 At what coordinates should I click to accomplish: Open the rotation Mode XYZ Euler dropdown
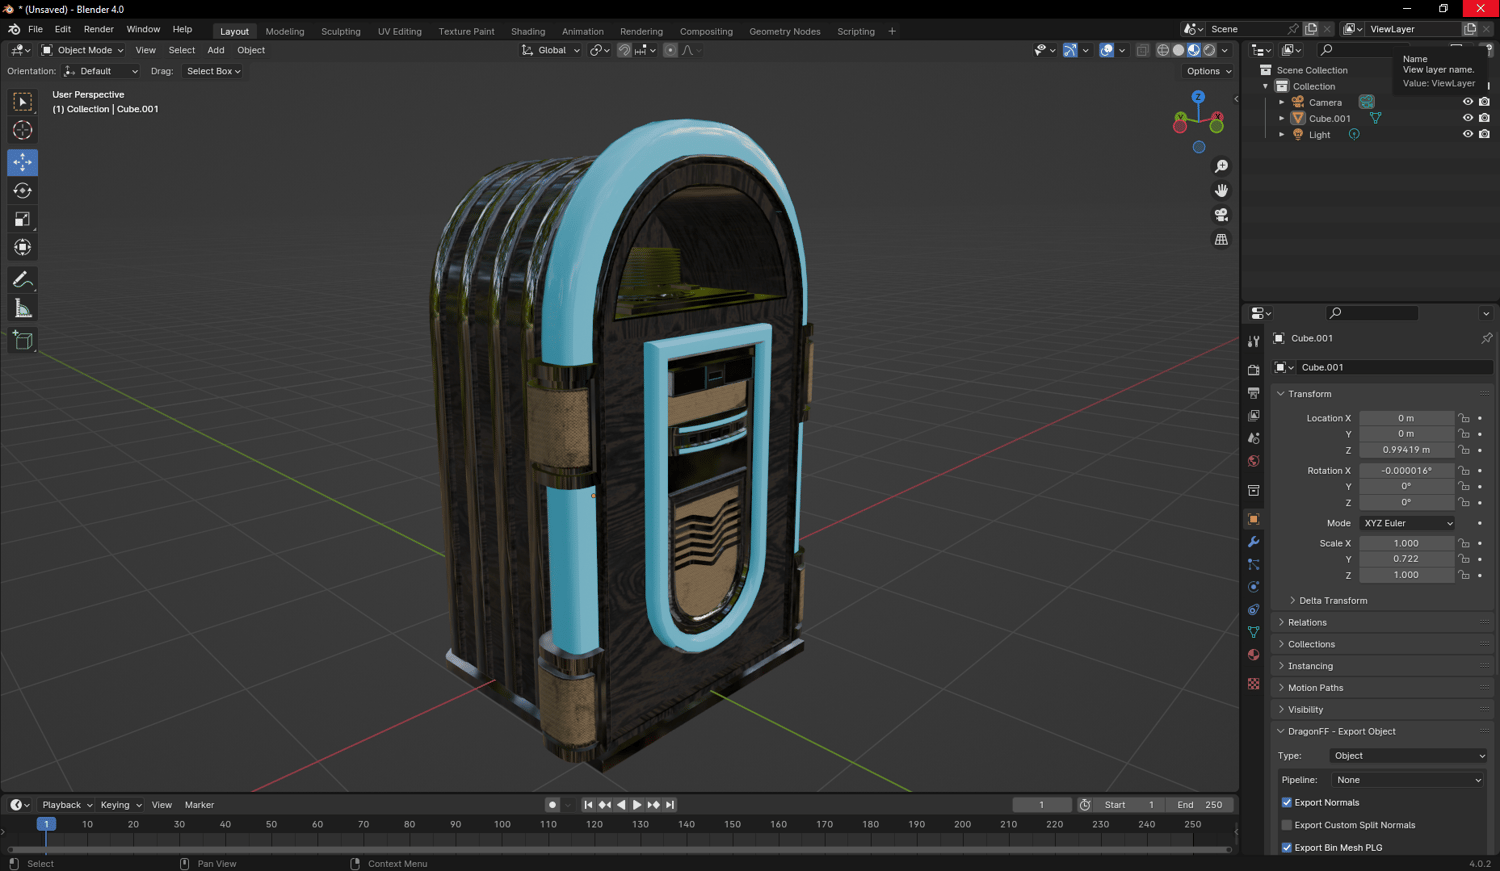(x=1407, y=523)
